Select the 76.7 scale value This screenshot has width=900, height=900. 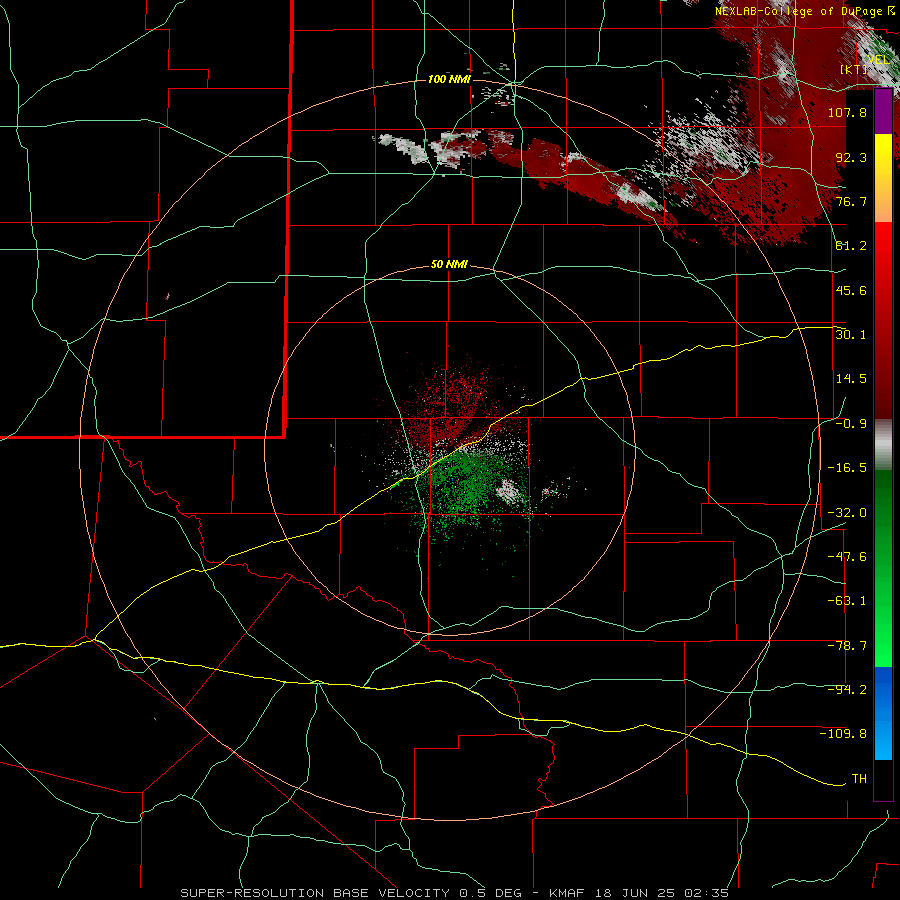click(851, 201)
